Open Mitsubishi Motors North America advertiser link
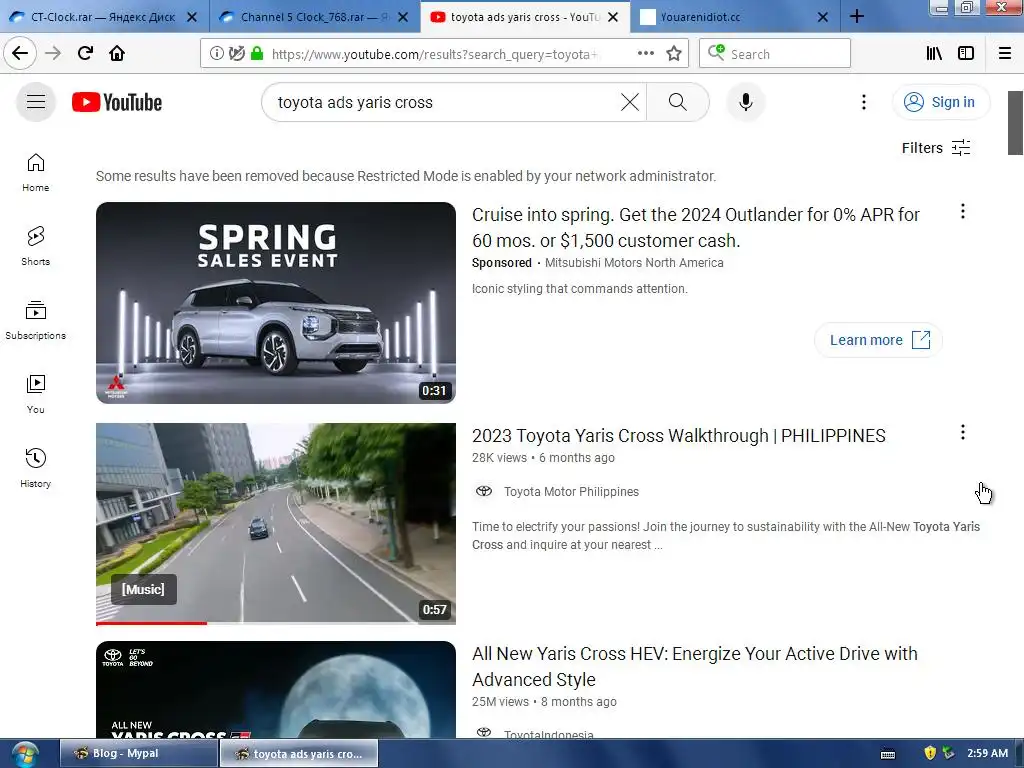 (634, 263)
